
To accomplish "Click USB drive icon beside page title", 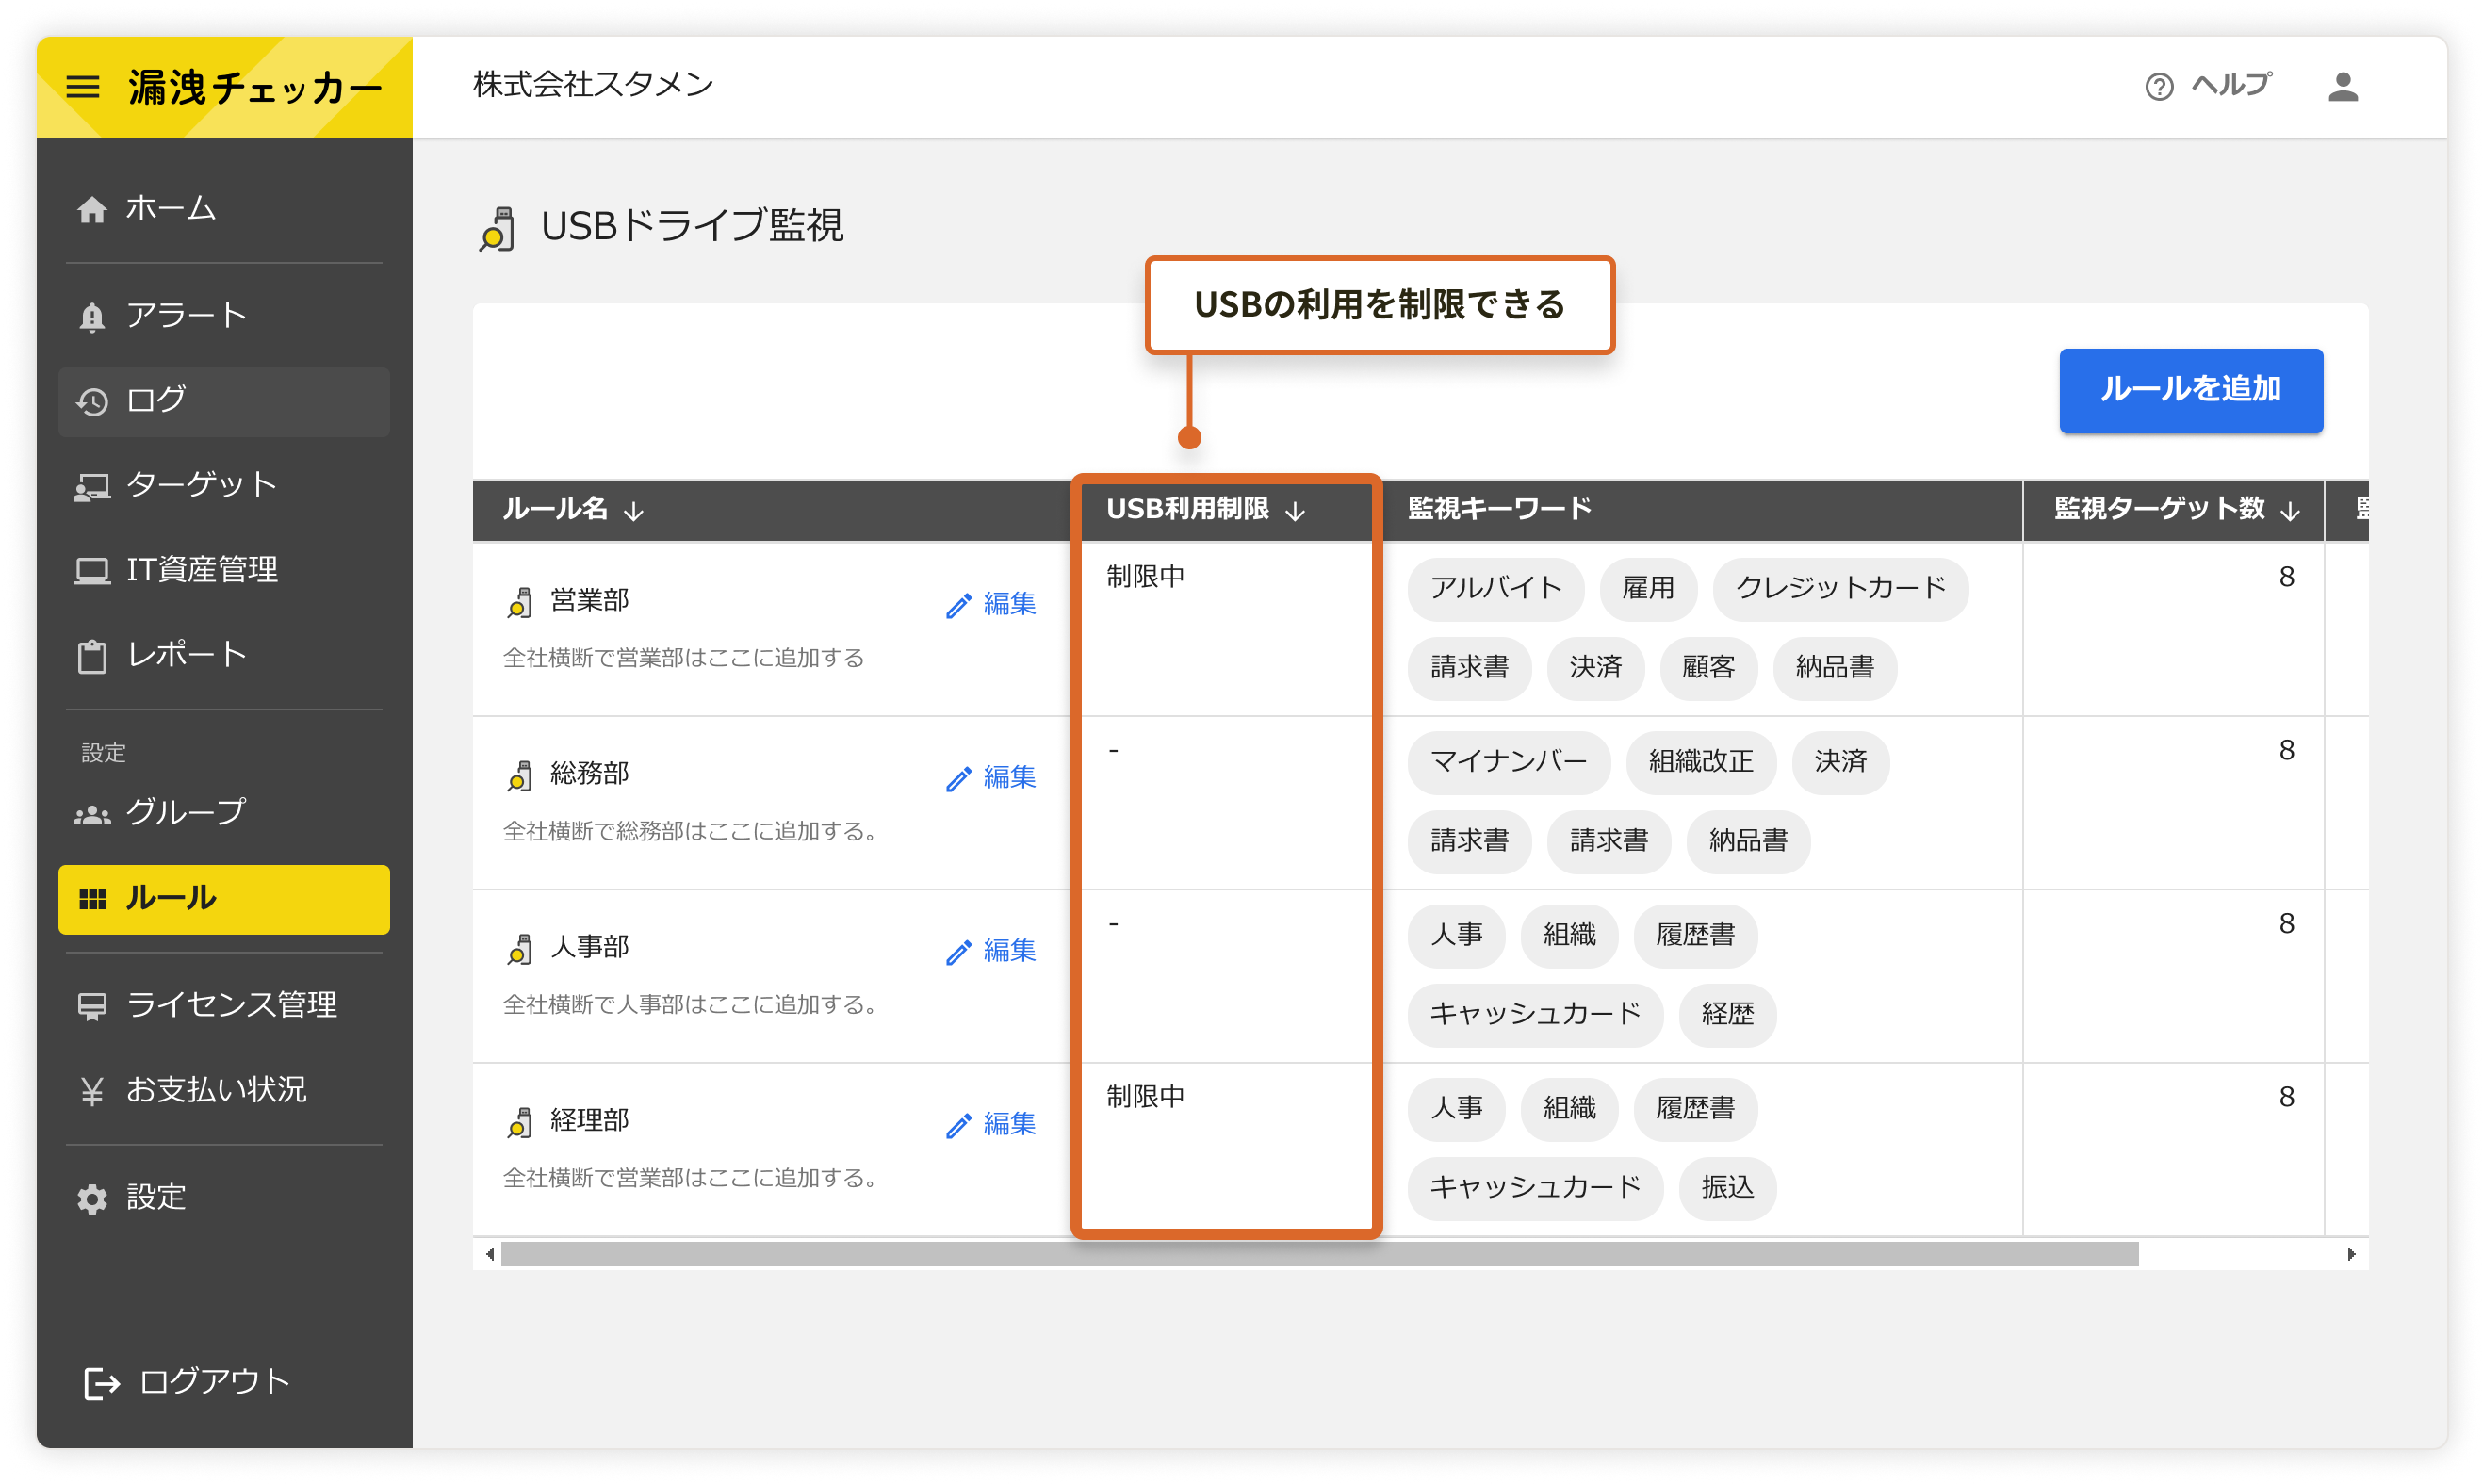I will (497, 227).
